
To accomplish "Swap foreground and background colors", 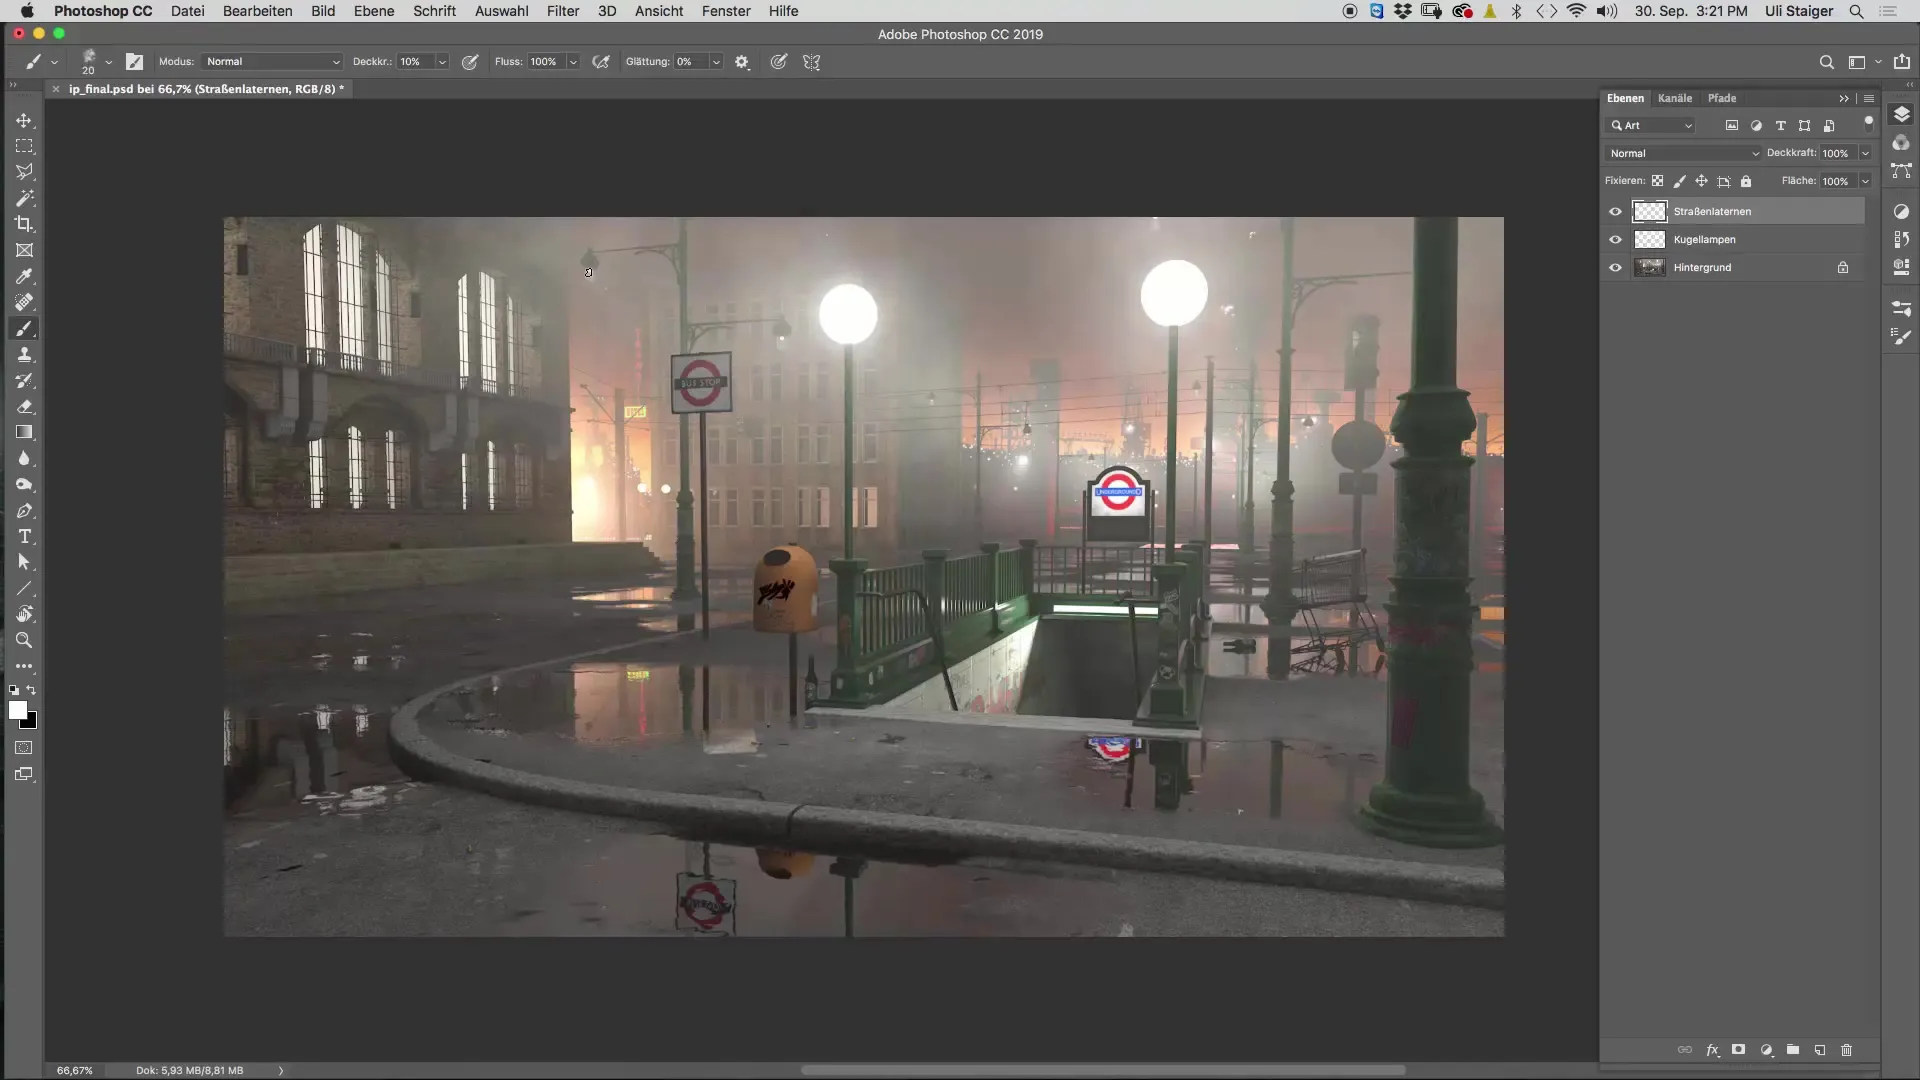I will click(x=32, y=690).
